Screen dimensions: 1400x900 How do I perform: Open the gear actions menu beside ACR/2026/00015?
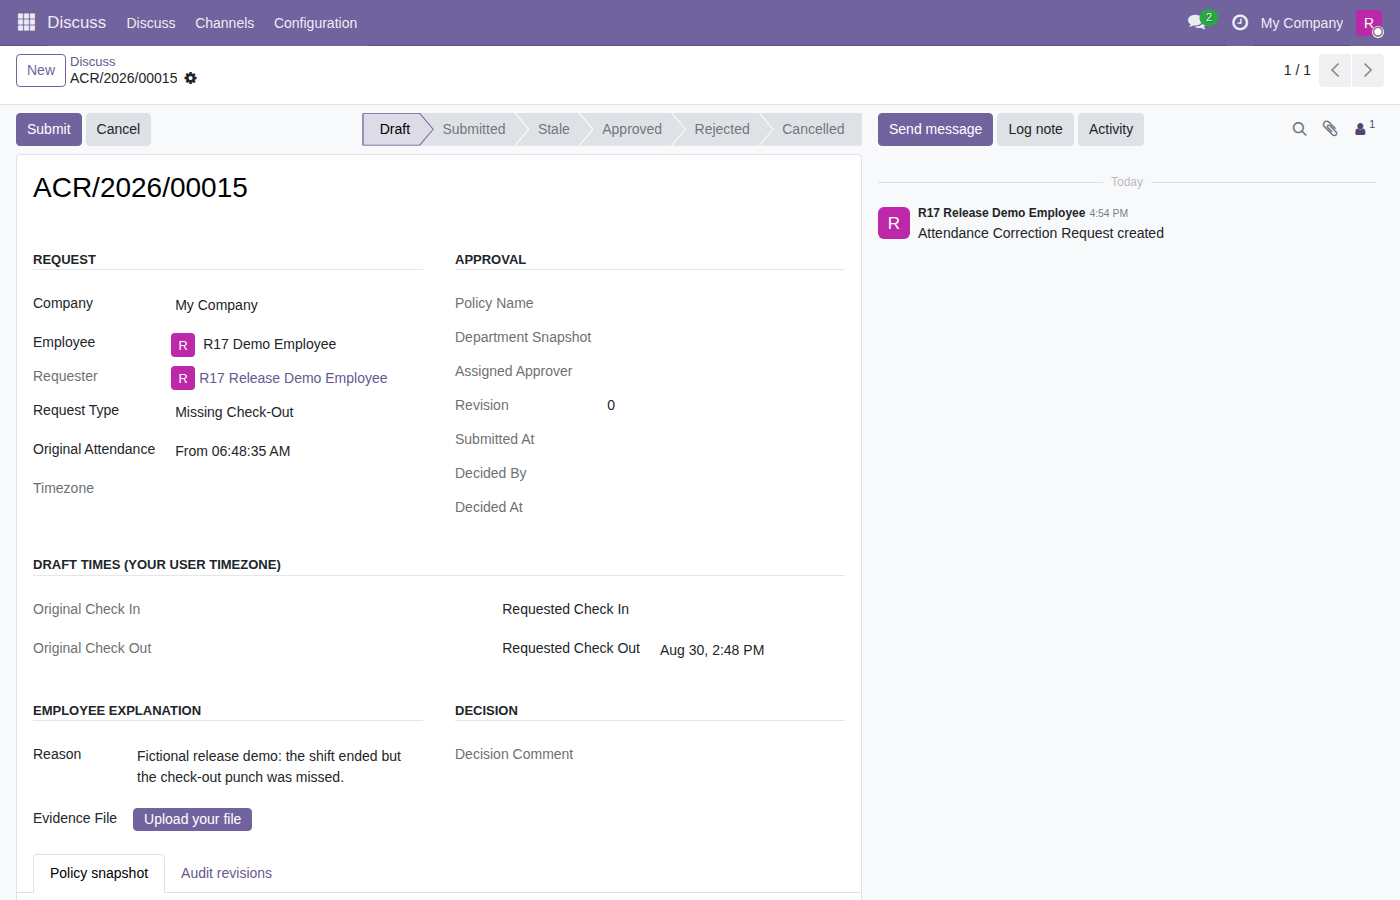pyautogui.click(x=191, y=78)
